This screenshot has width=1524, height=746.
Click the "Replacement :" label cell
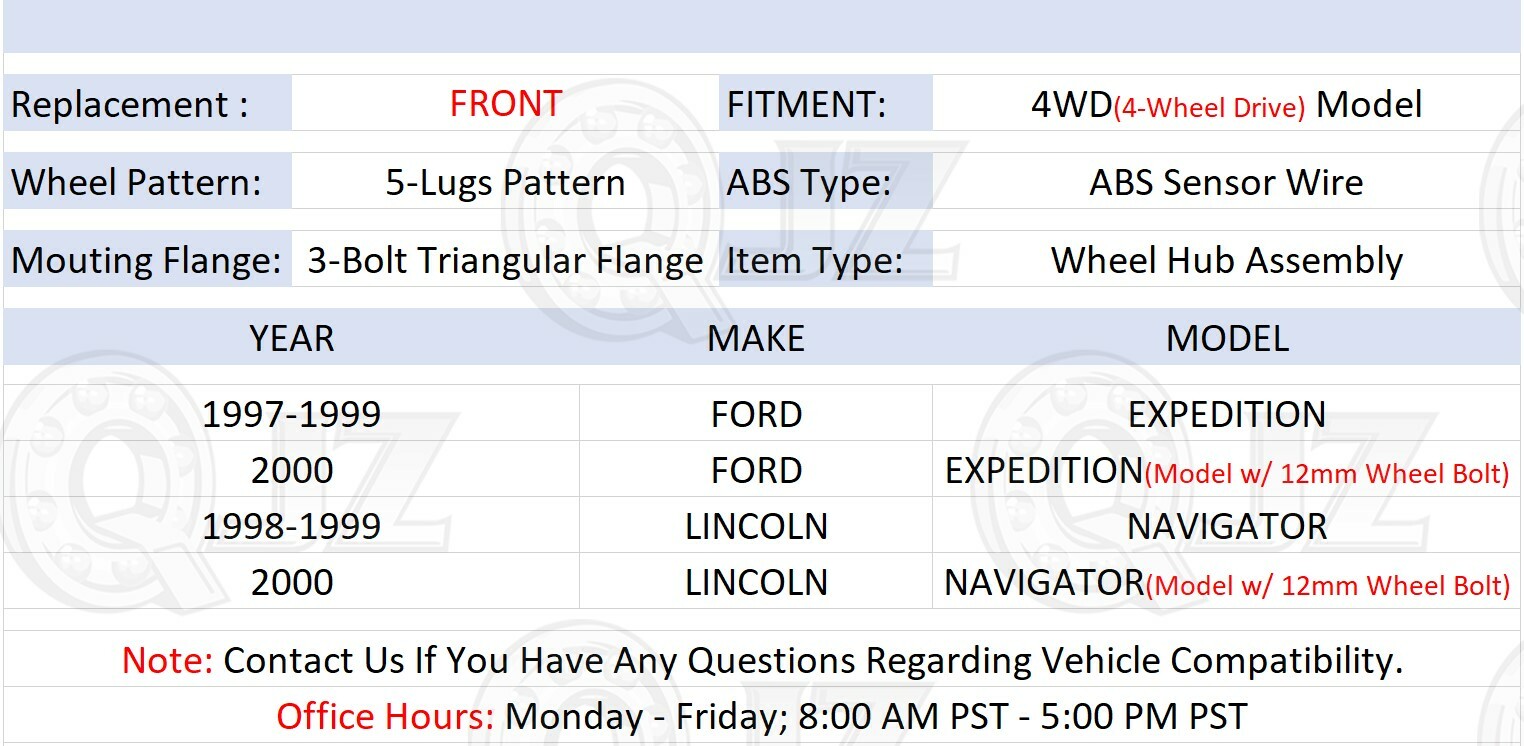click(130, 105)
